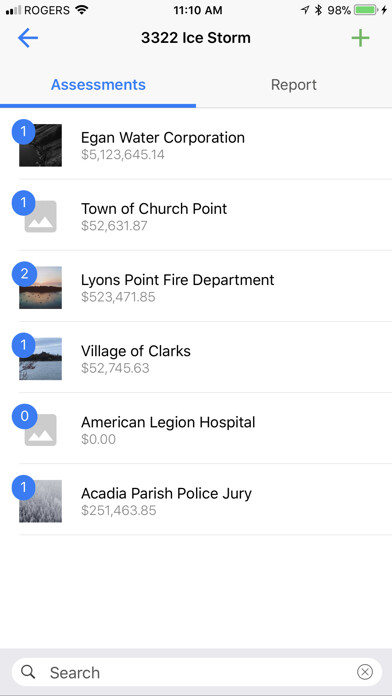The image size is (392, 696).
Task: Tap the magnifying glass search icon
Action: tap(28, 672)
